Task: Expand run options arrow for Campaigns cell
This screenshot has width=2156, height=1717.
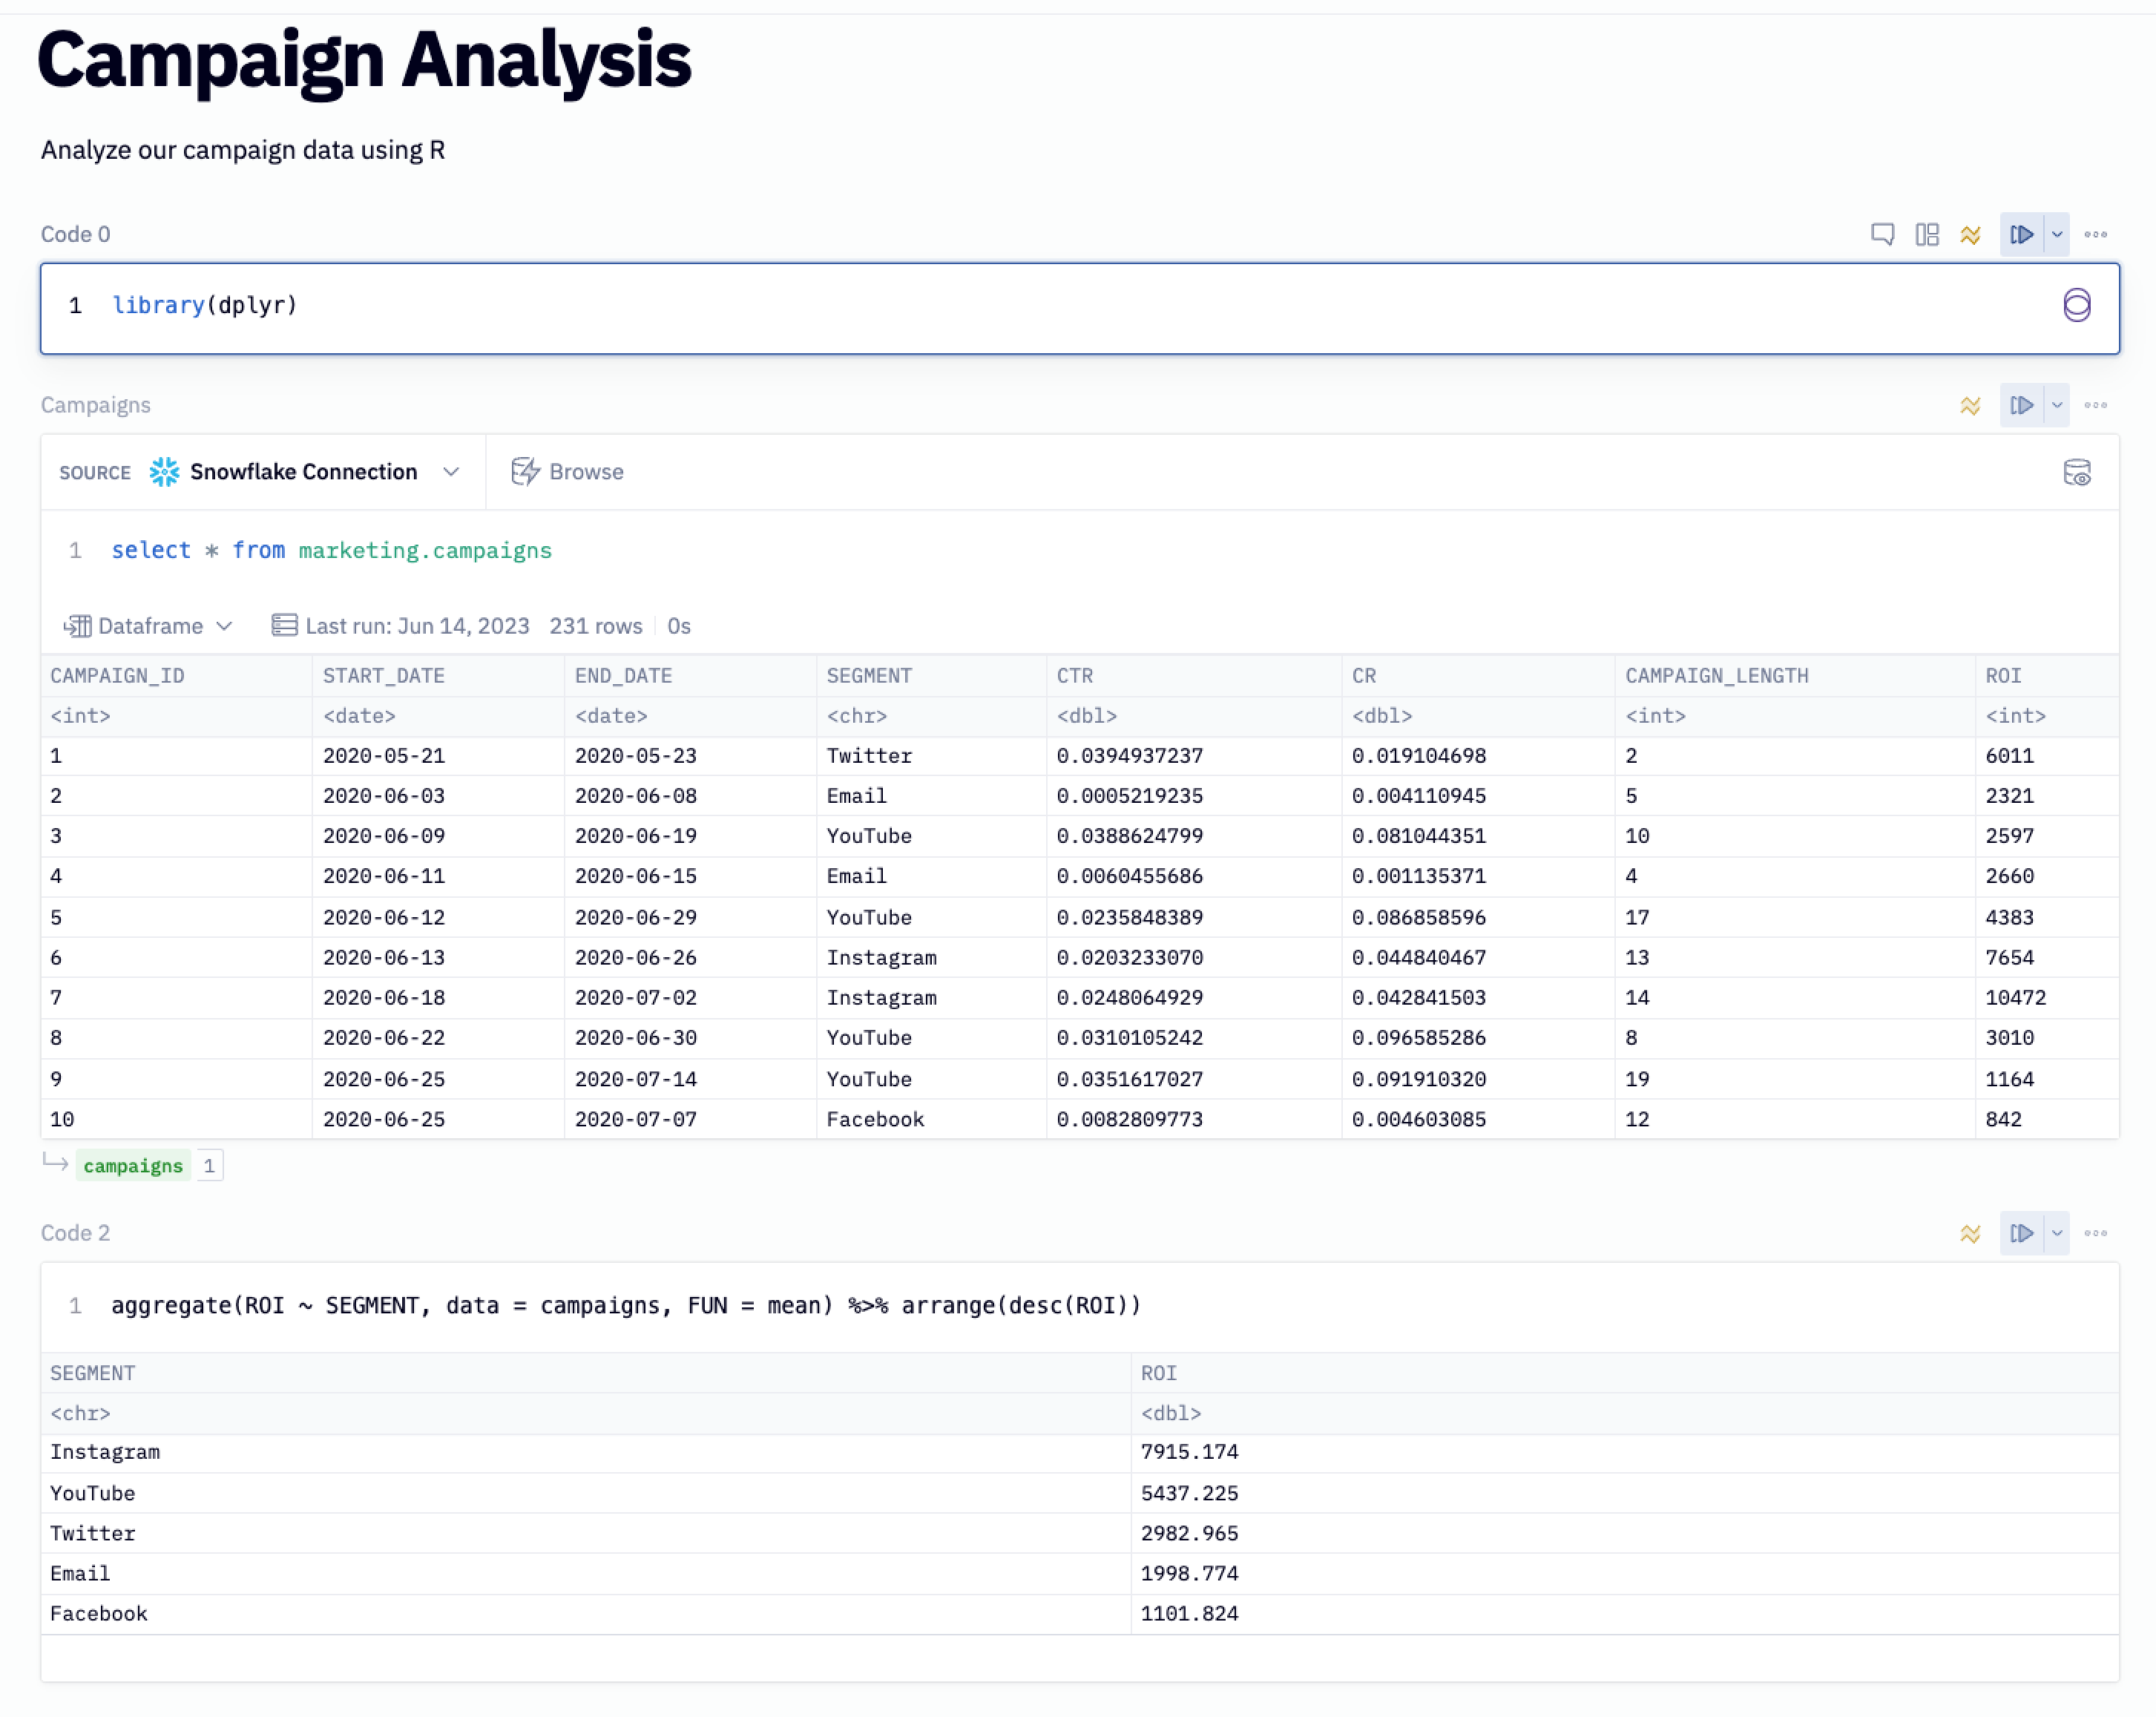Action: click(x=2057, y=405)
